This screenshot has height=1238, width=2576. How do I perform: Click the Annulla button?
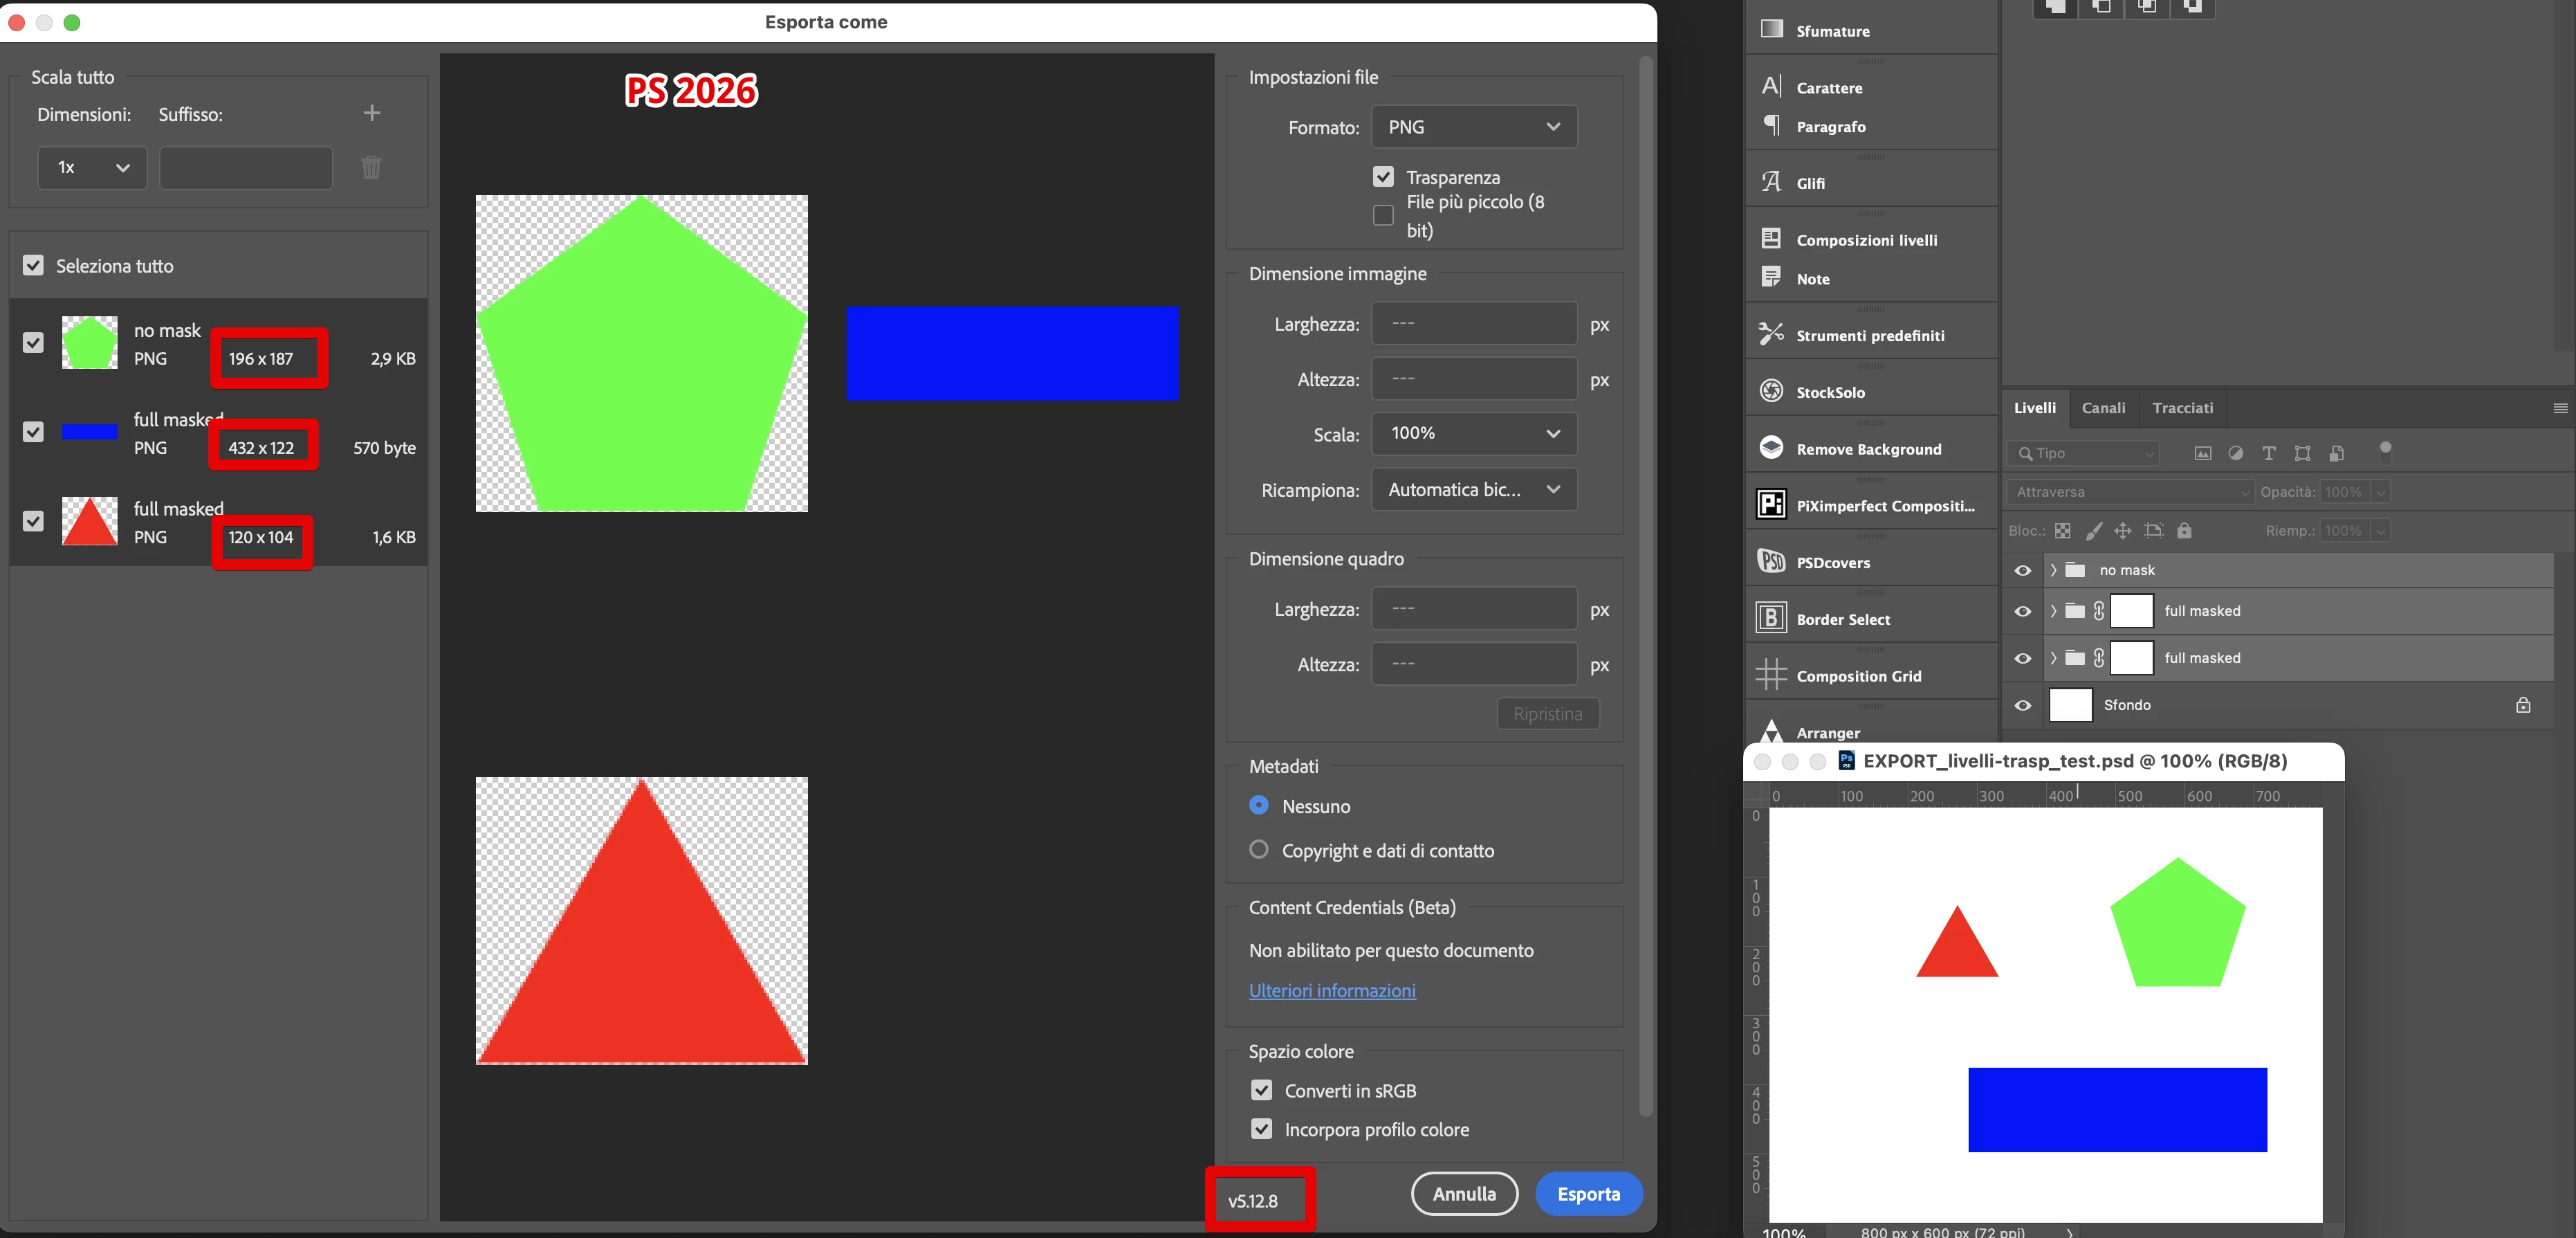[1464, 1194]
